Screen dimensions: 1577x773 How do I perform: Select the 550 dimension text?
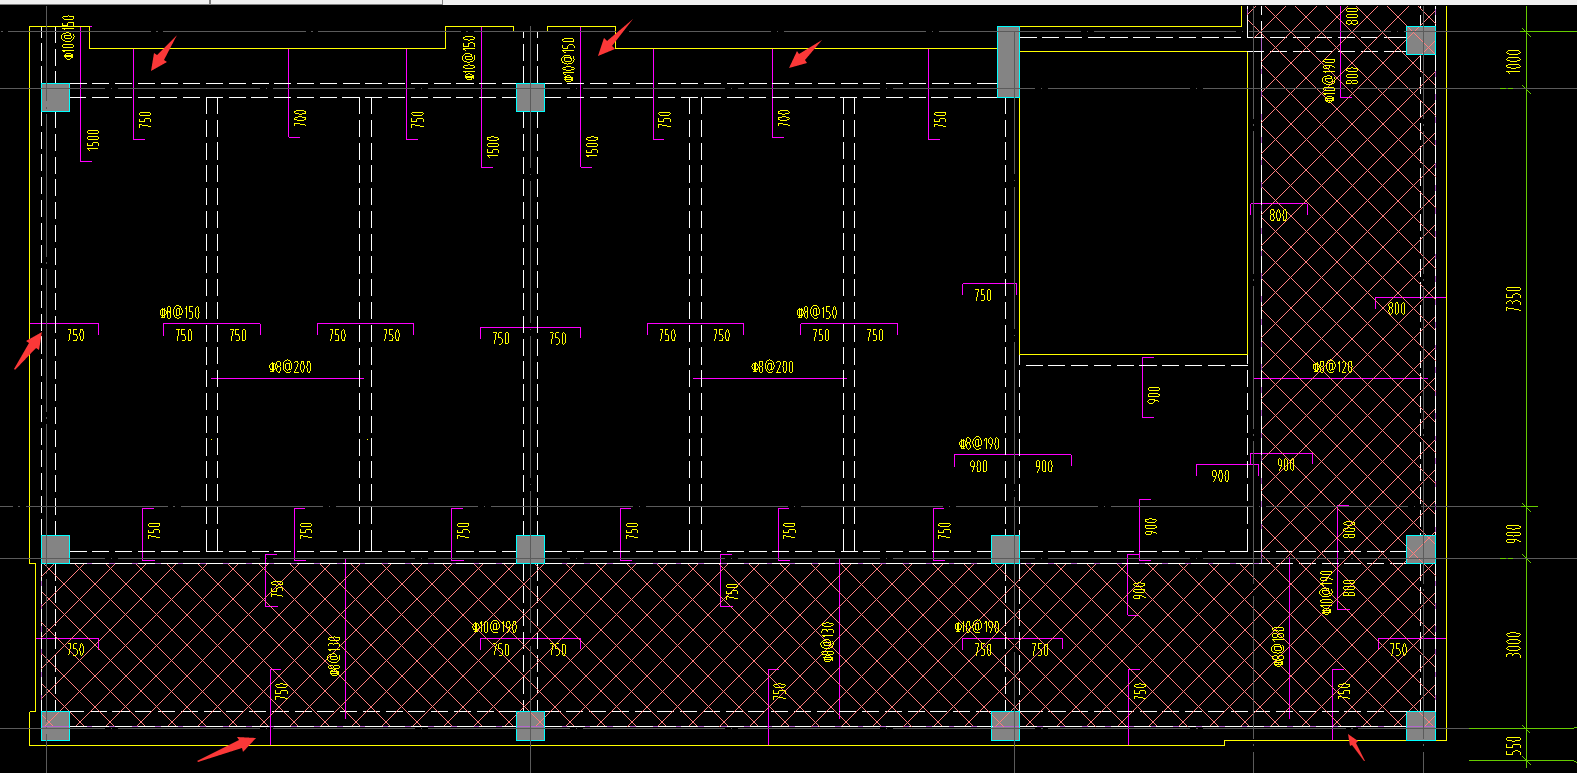tap(1514, 747)
